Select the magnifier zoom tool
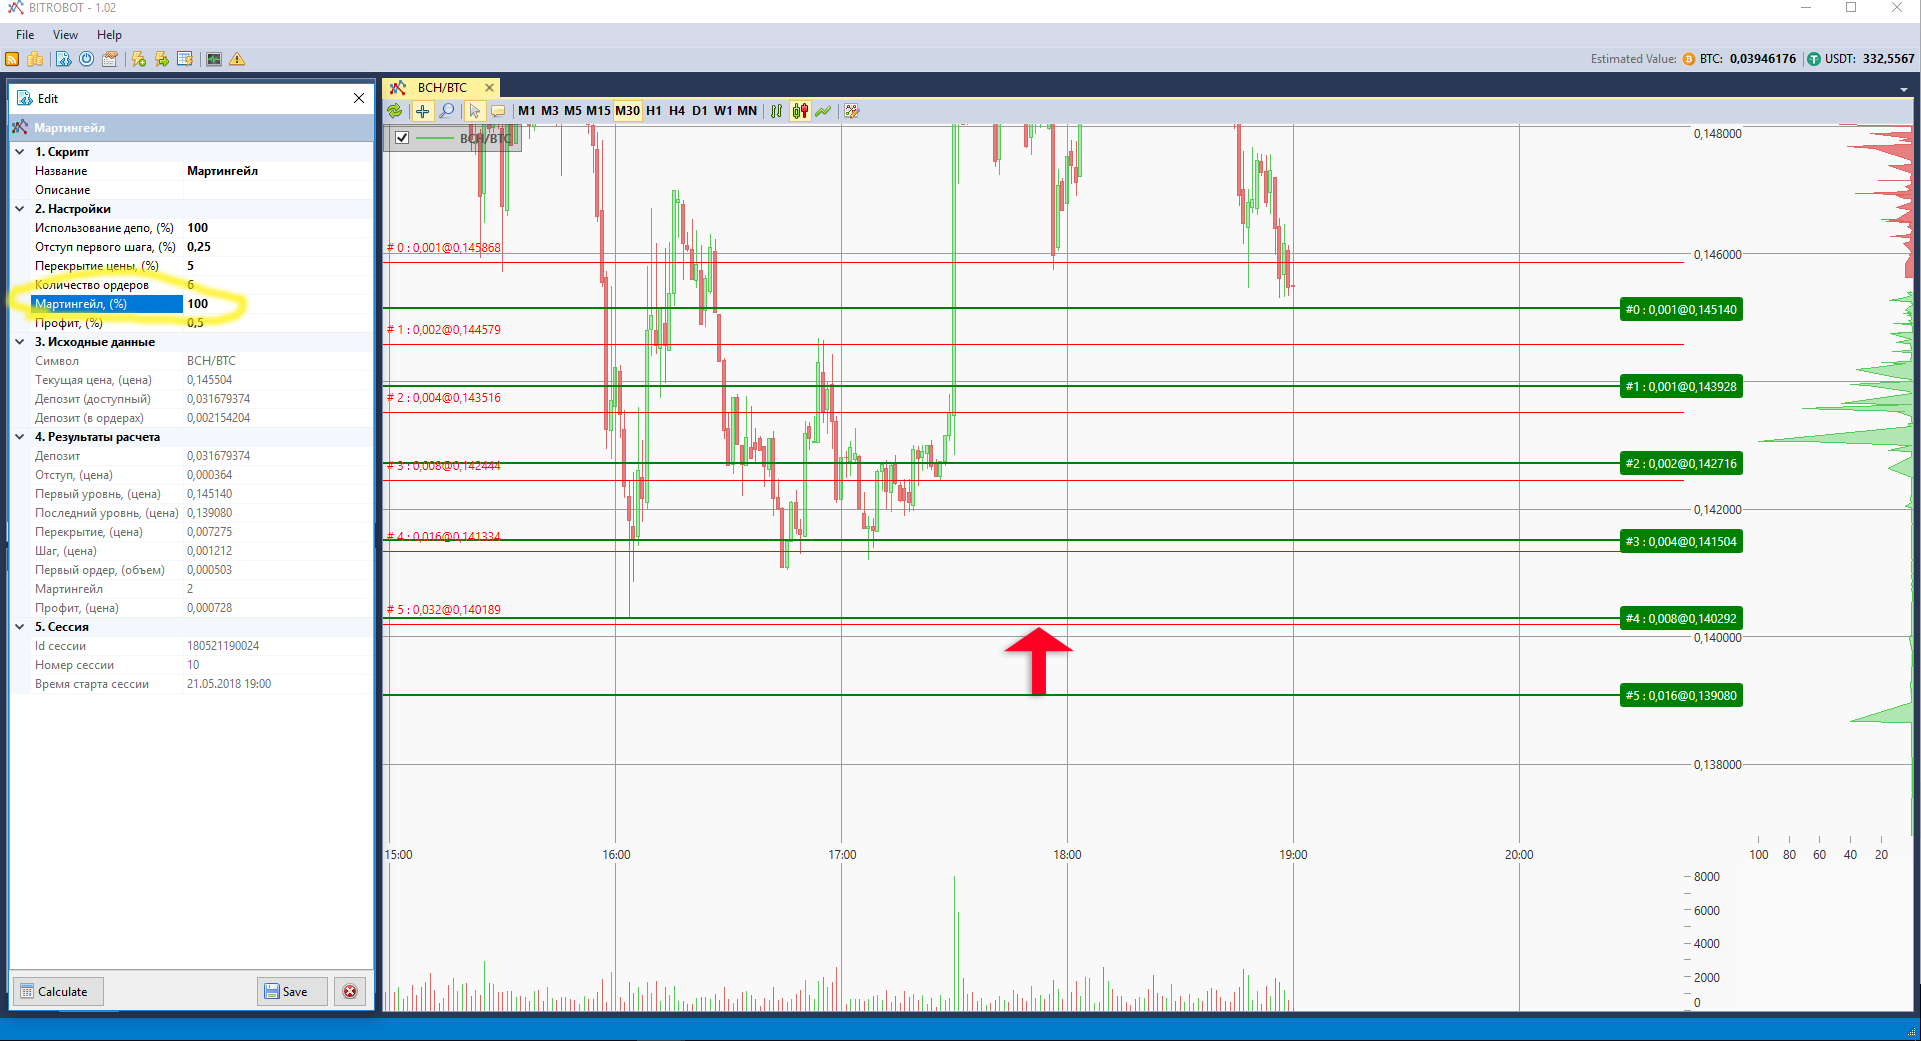The height and width of the screenshot is (1041, 1921). 447,111
